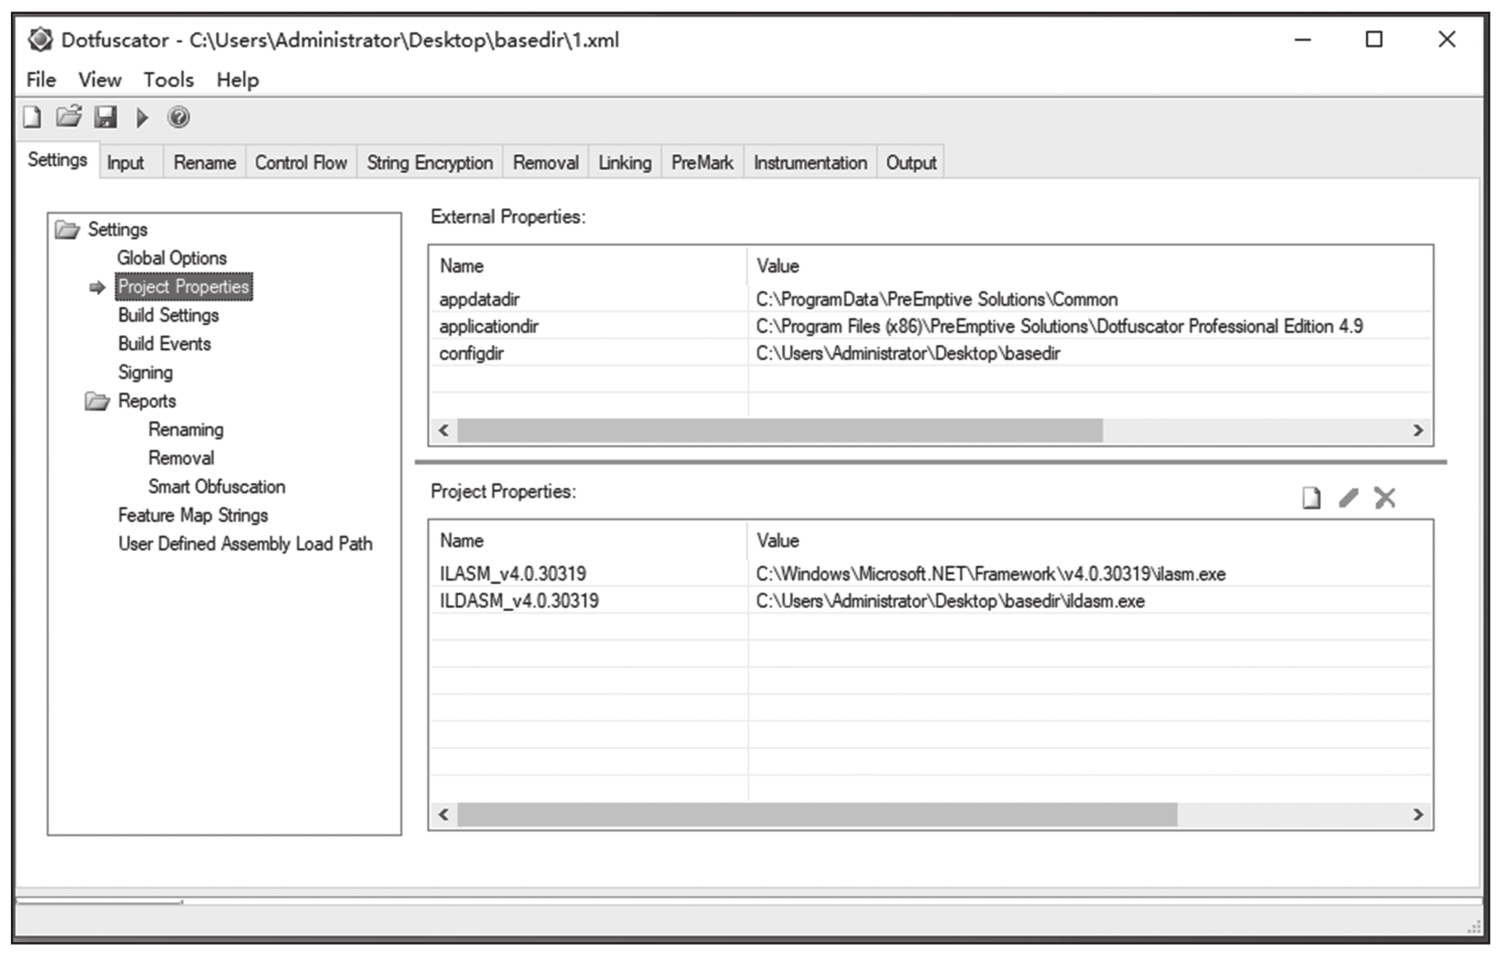Switch to the Removal tab

pos(546,163)
